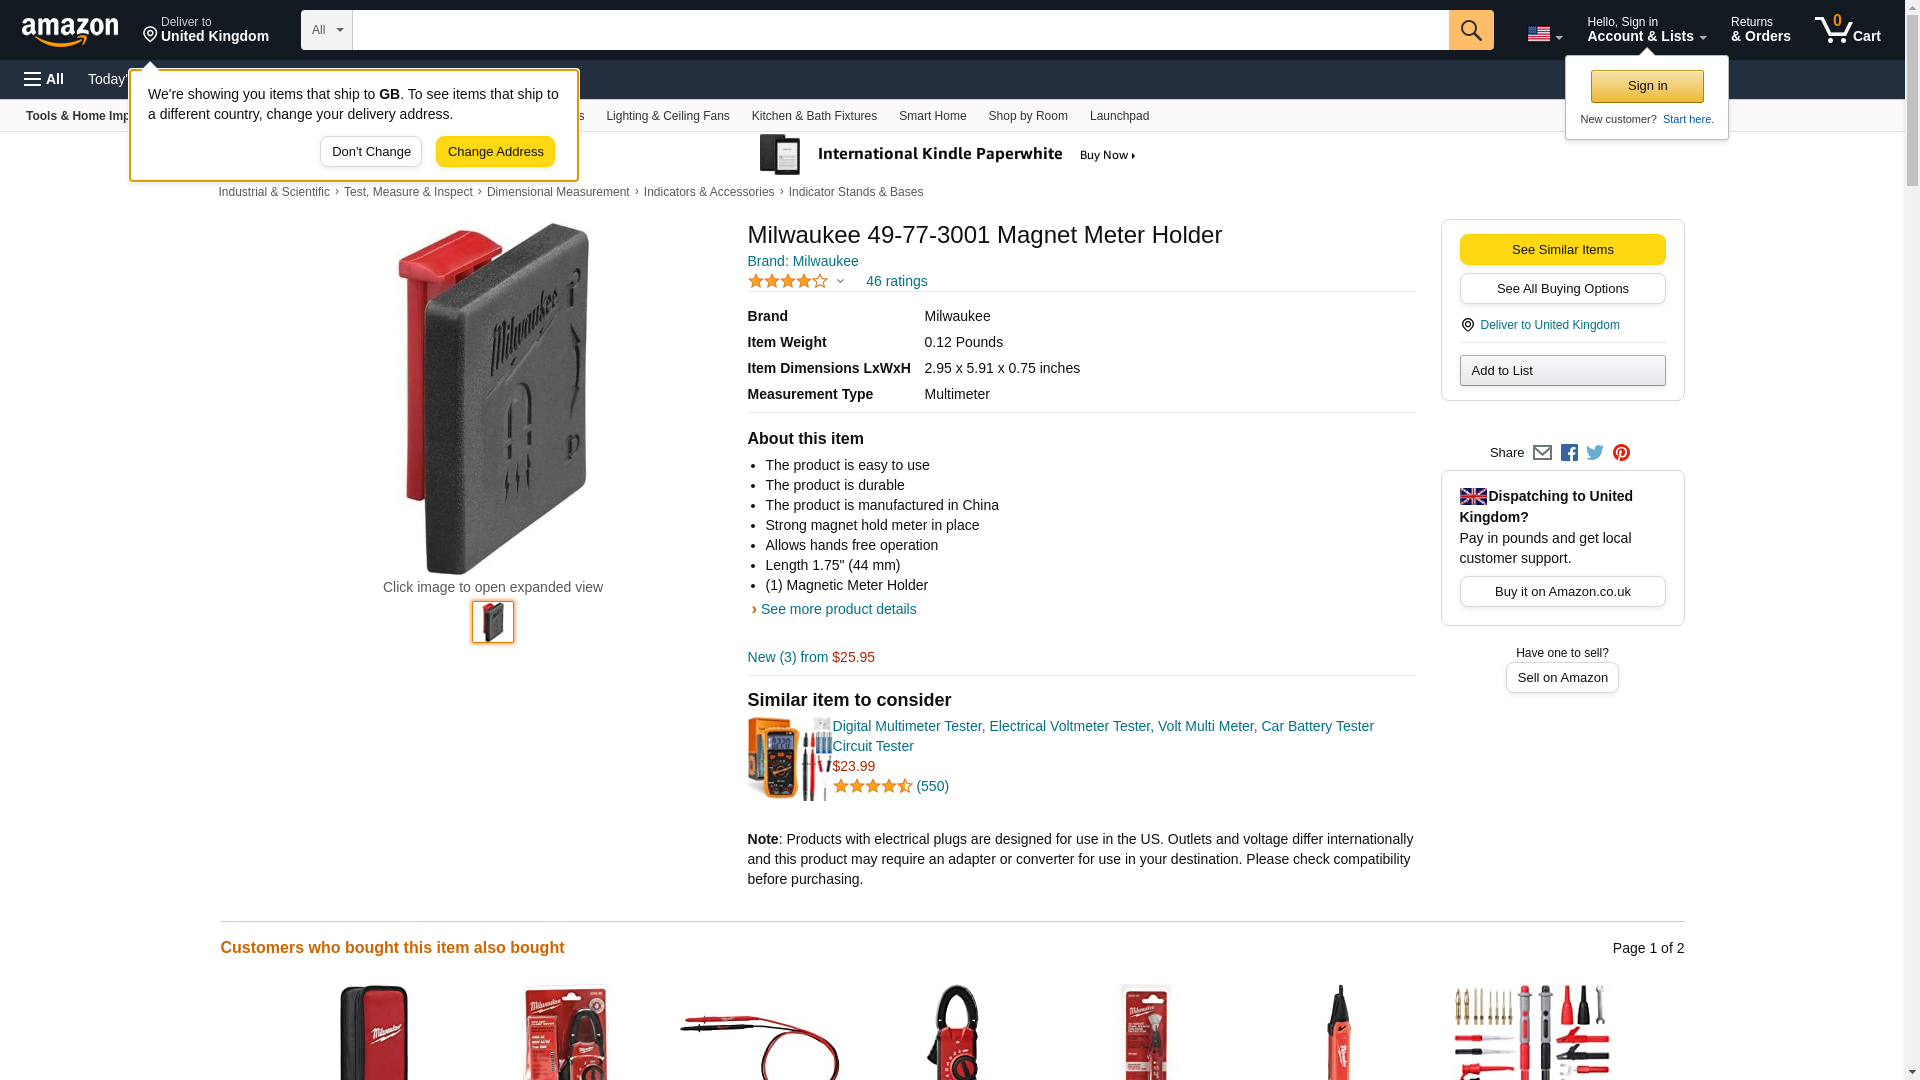The width and height of the screenshot is (1920, 1080).
Task: Share product on Facebook icon
Action: [1569, 453]
